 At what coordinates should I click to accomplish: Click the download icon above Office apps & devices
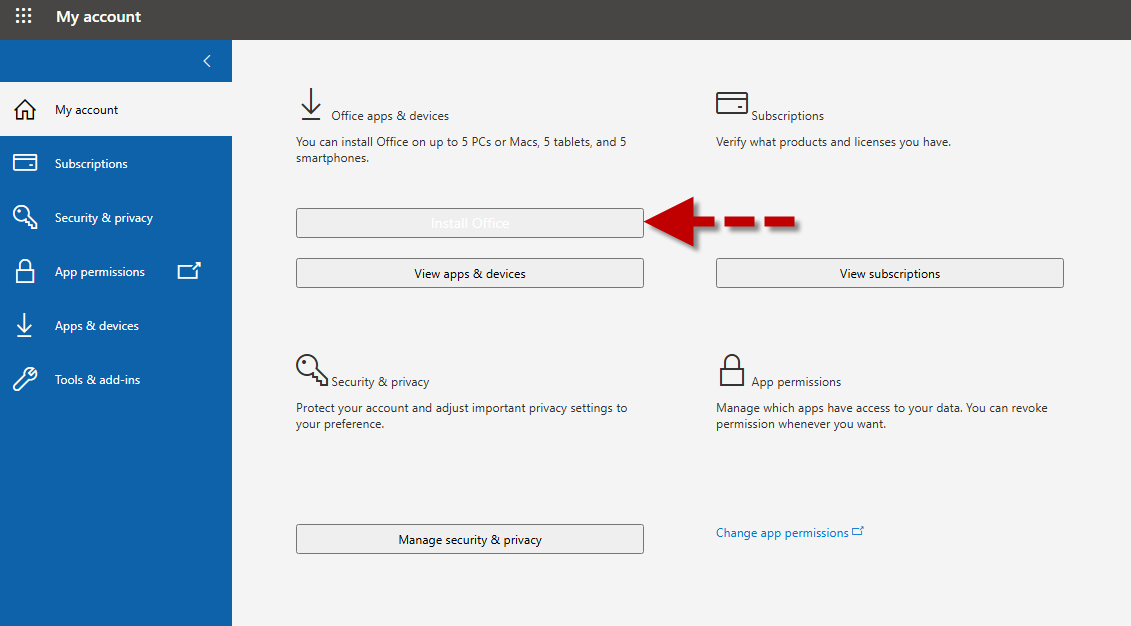click(x=311, y=105)
